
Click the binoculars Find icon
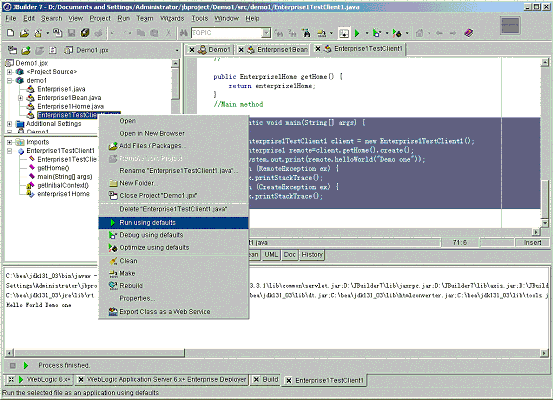click(x=183, y=33)
